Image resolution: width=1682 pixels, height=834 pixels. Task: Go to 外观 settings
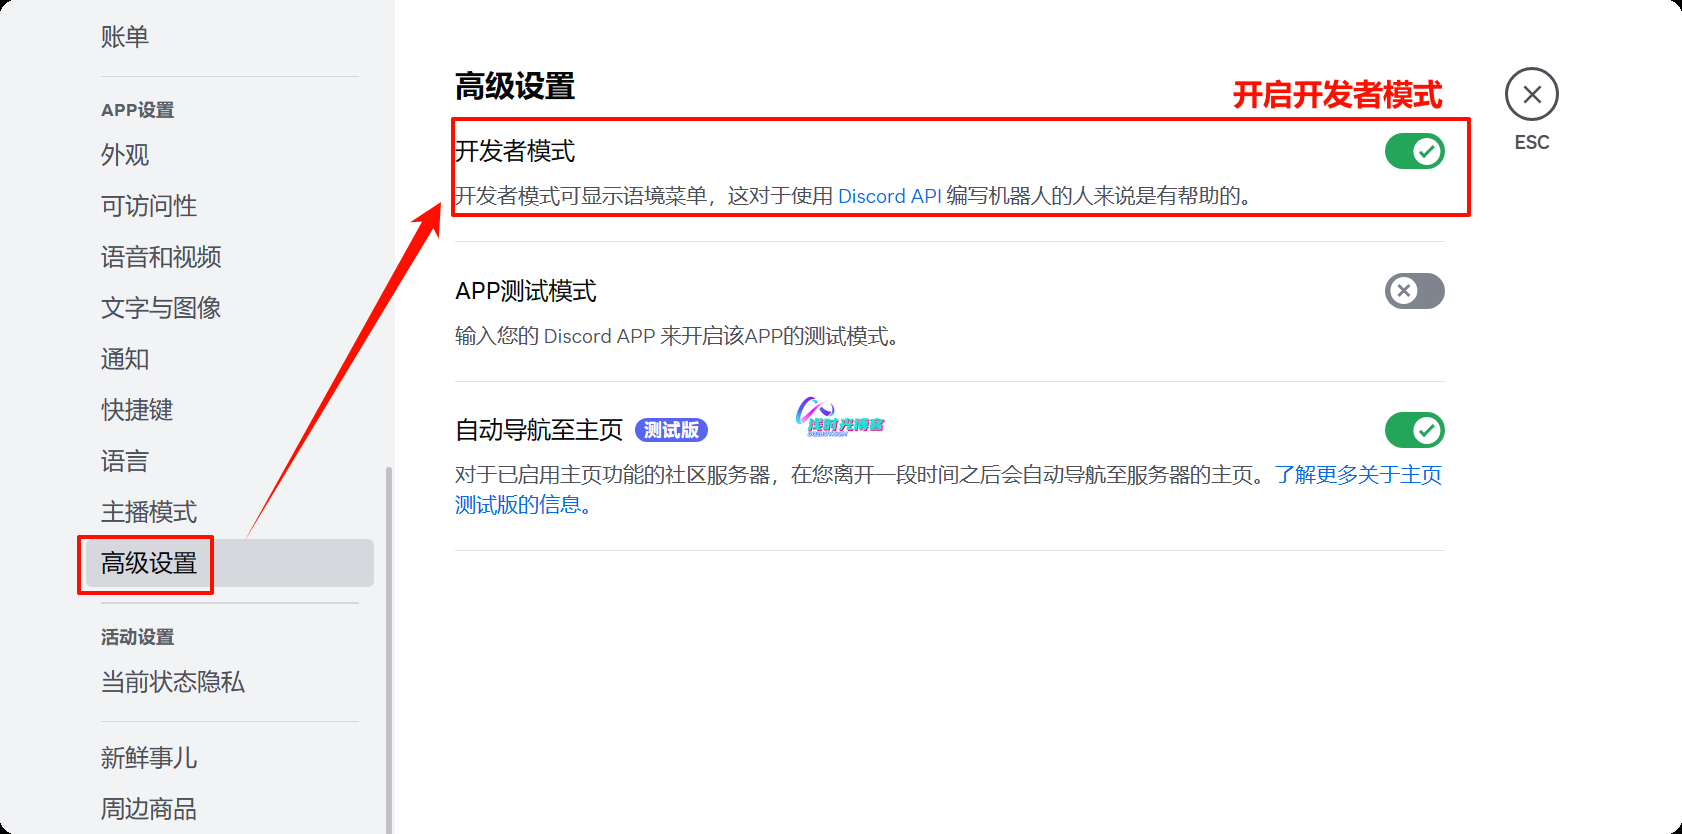[x=125, y=155]
